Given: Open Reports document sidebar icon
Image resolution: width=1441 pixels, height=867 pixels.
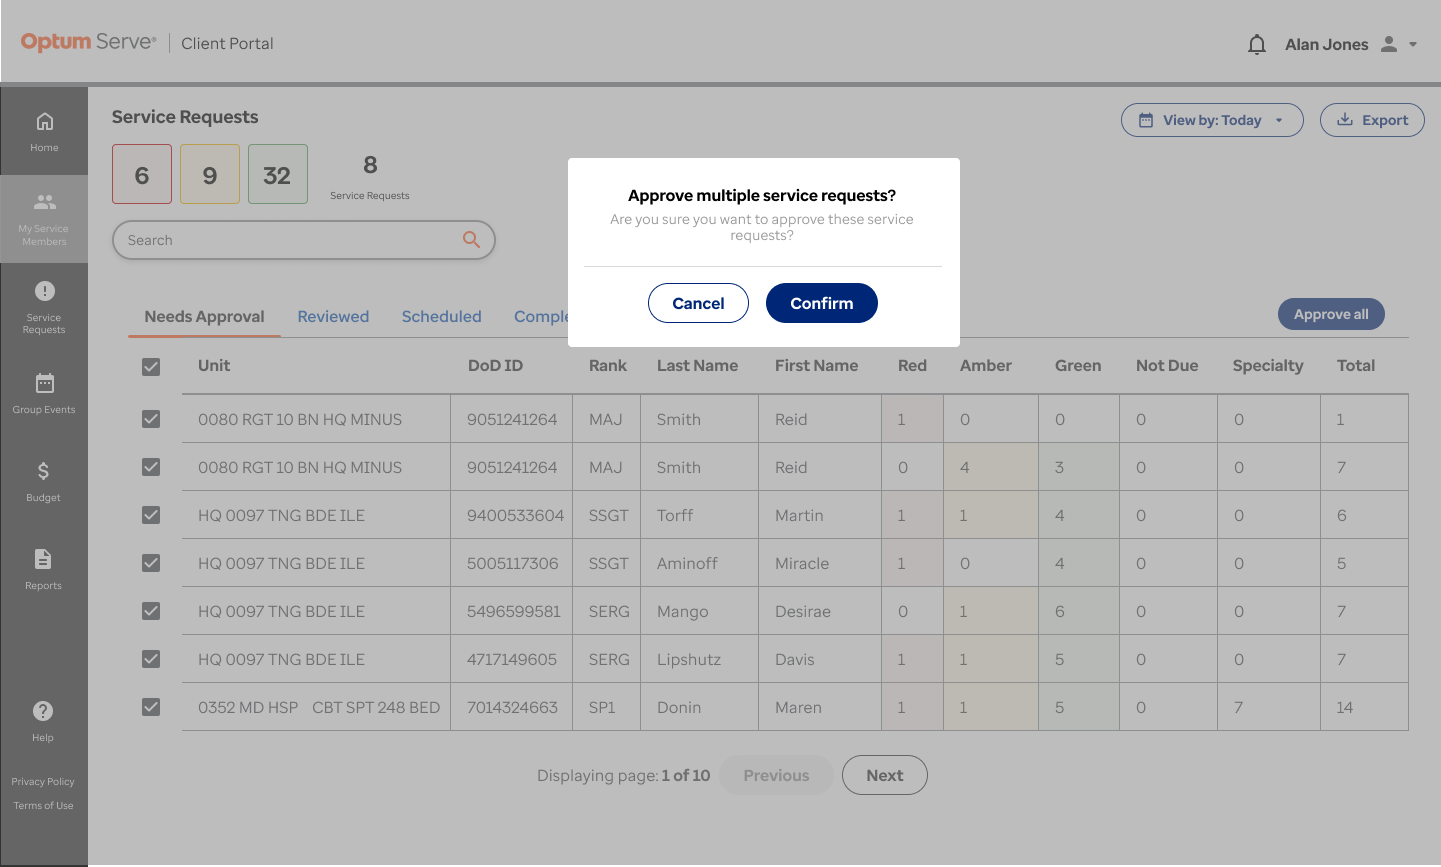Looking at the screenshot, I should point(43,559).
